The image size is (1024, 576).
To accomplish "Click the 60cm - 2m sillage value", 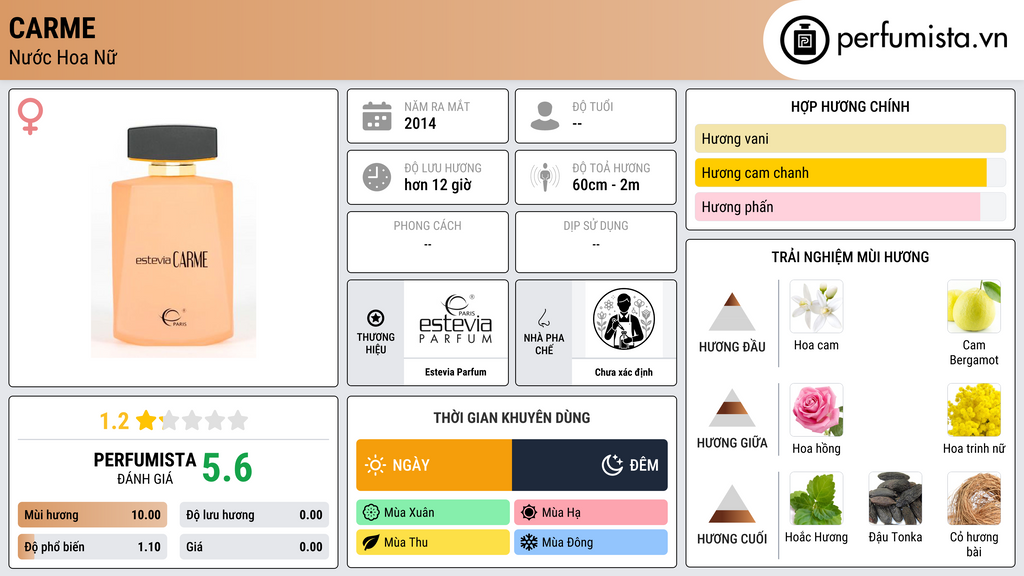I will tap(606, 185).
